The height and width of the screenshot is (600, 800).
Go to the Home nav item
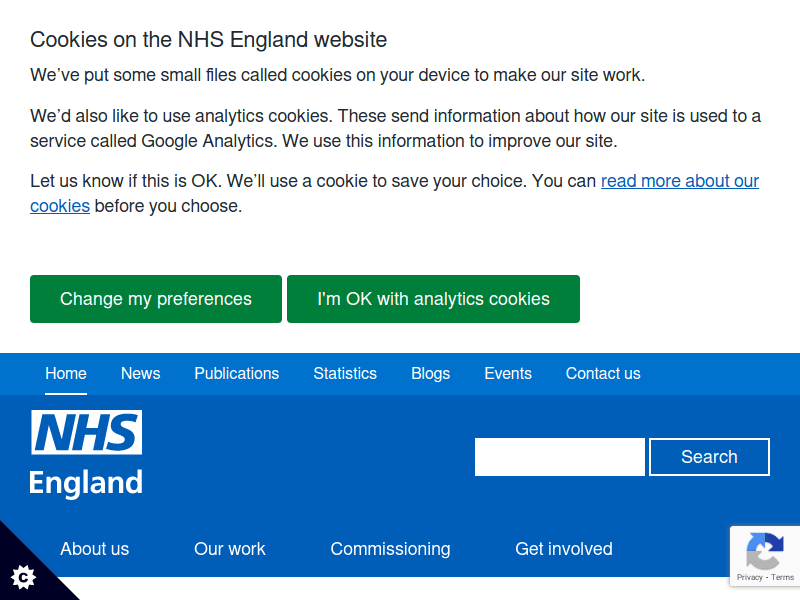[x=66, y=373]
